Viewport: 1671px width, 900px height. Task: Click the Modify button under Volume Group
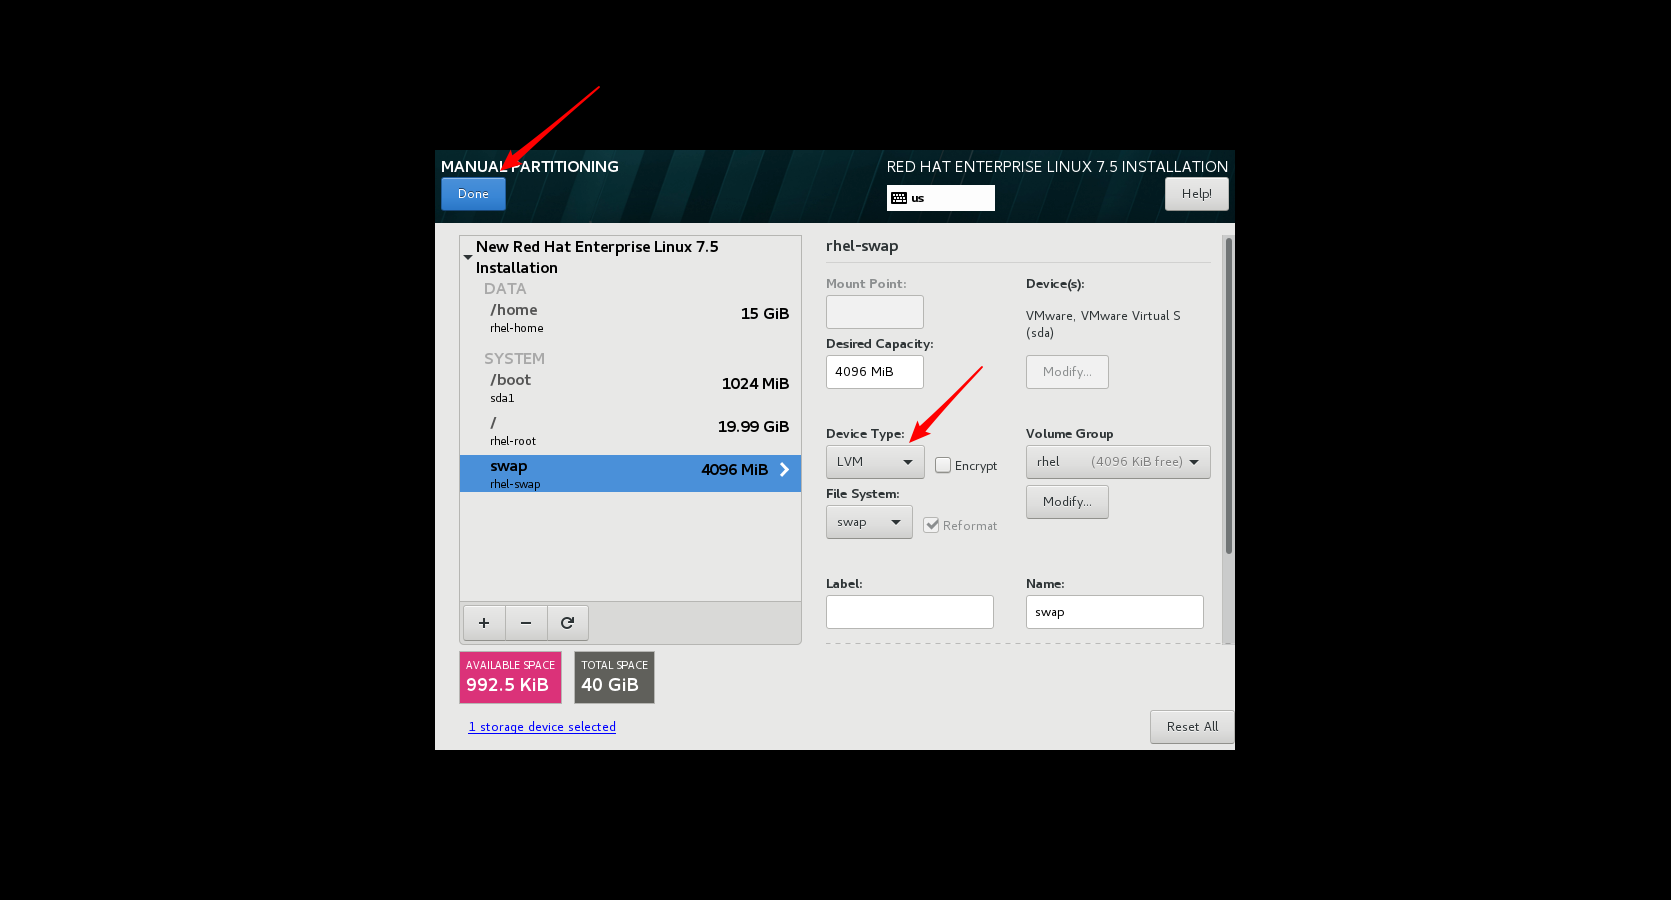tap(1067, 502)
